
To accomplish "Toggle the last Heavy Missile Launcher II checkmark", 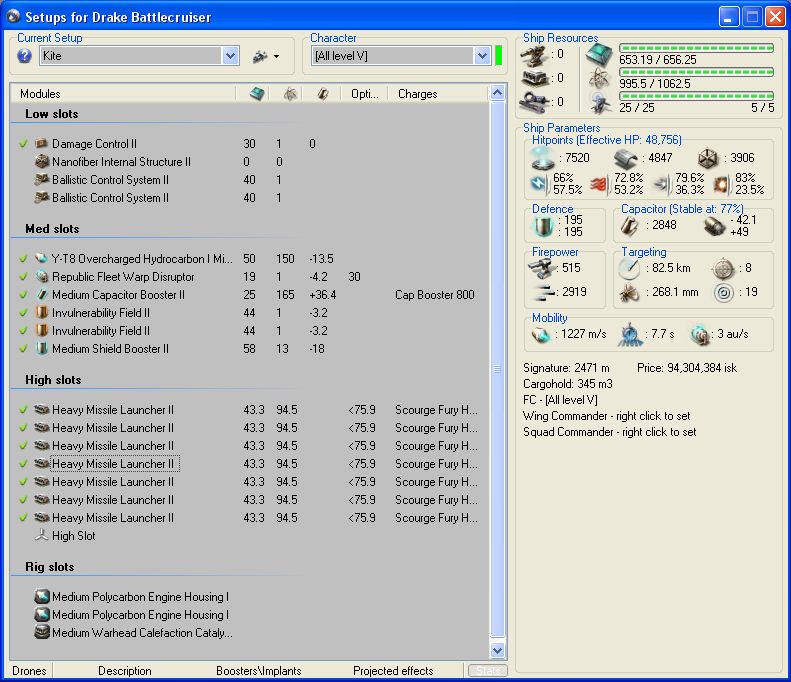I will [23, 518].
